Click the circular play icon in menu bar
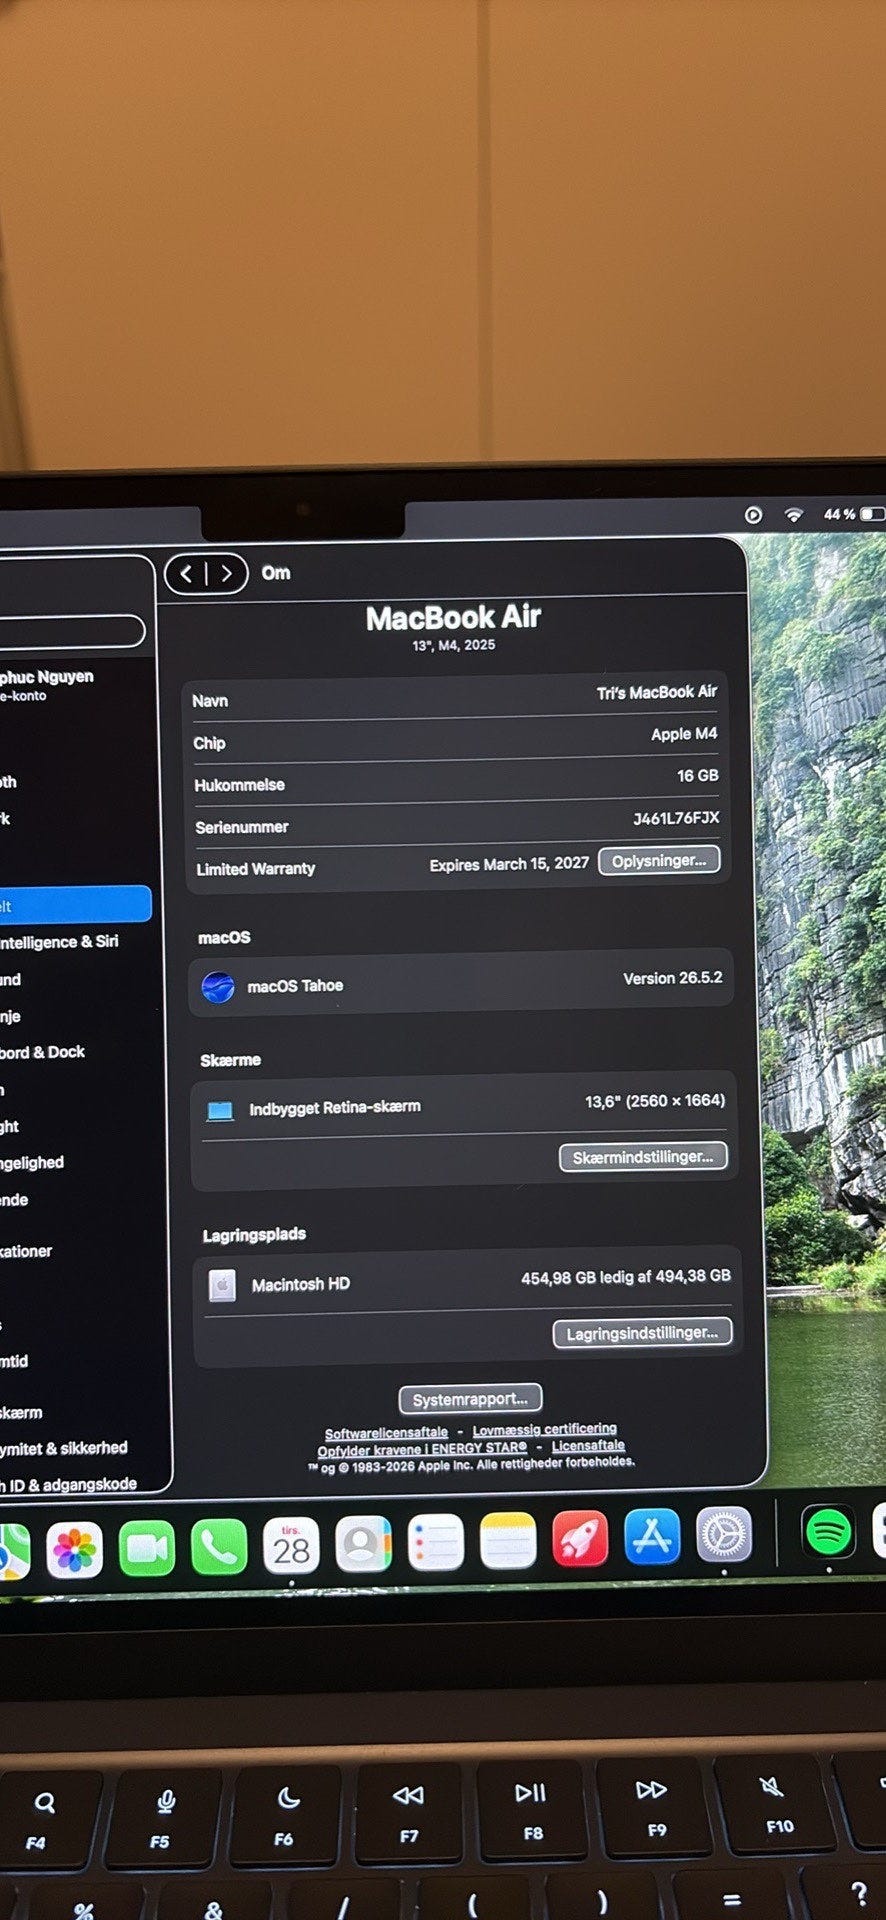Viewport: 886px width, 1920px height. [753, 515]
